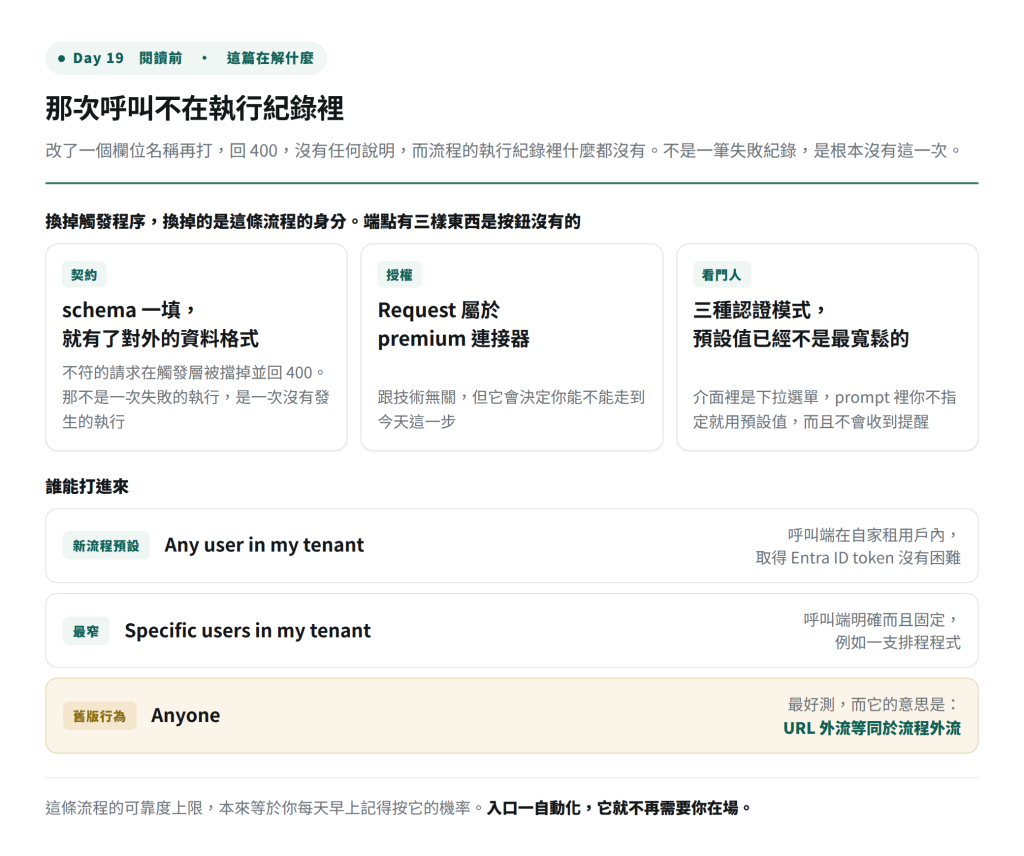Click the "新流程預設" tag
The image size is (1024, 856).
click(106, 546)
